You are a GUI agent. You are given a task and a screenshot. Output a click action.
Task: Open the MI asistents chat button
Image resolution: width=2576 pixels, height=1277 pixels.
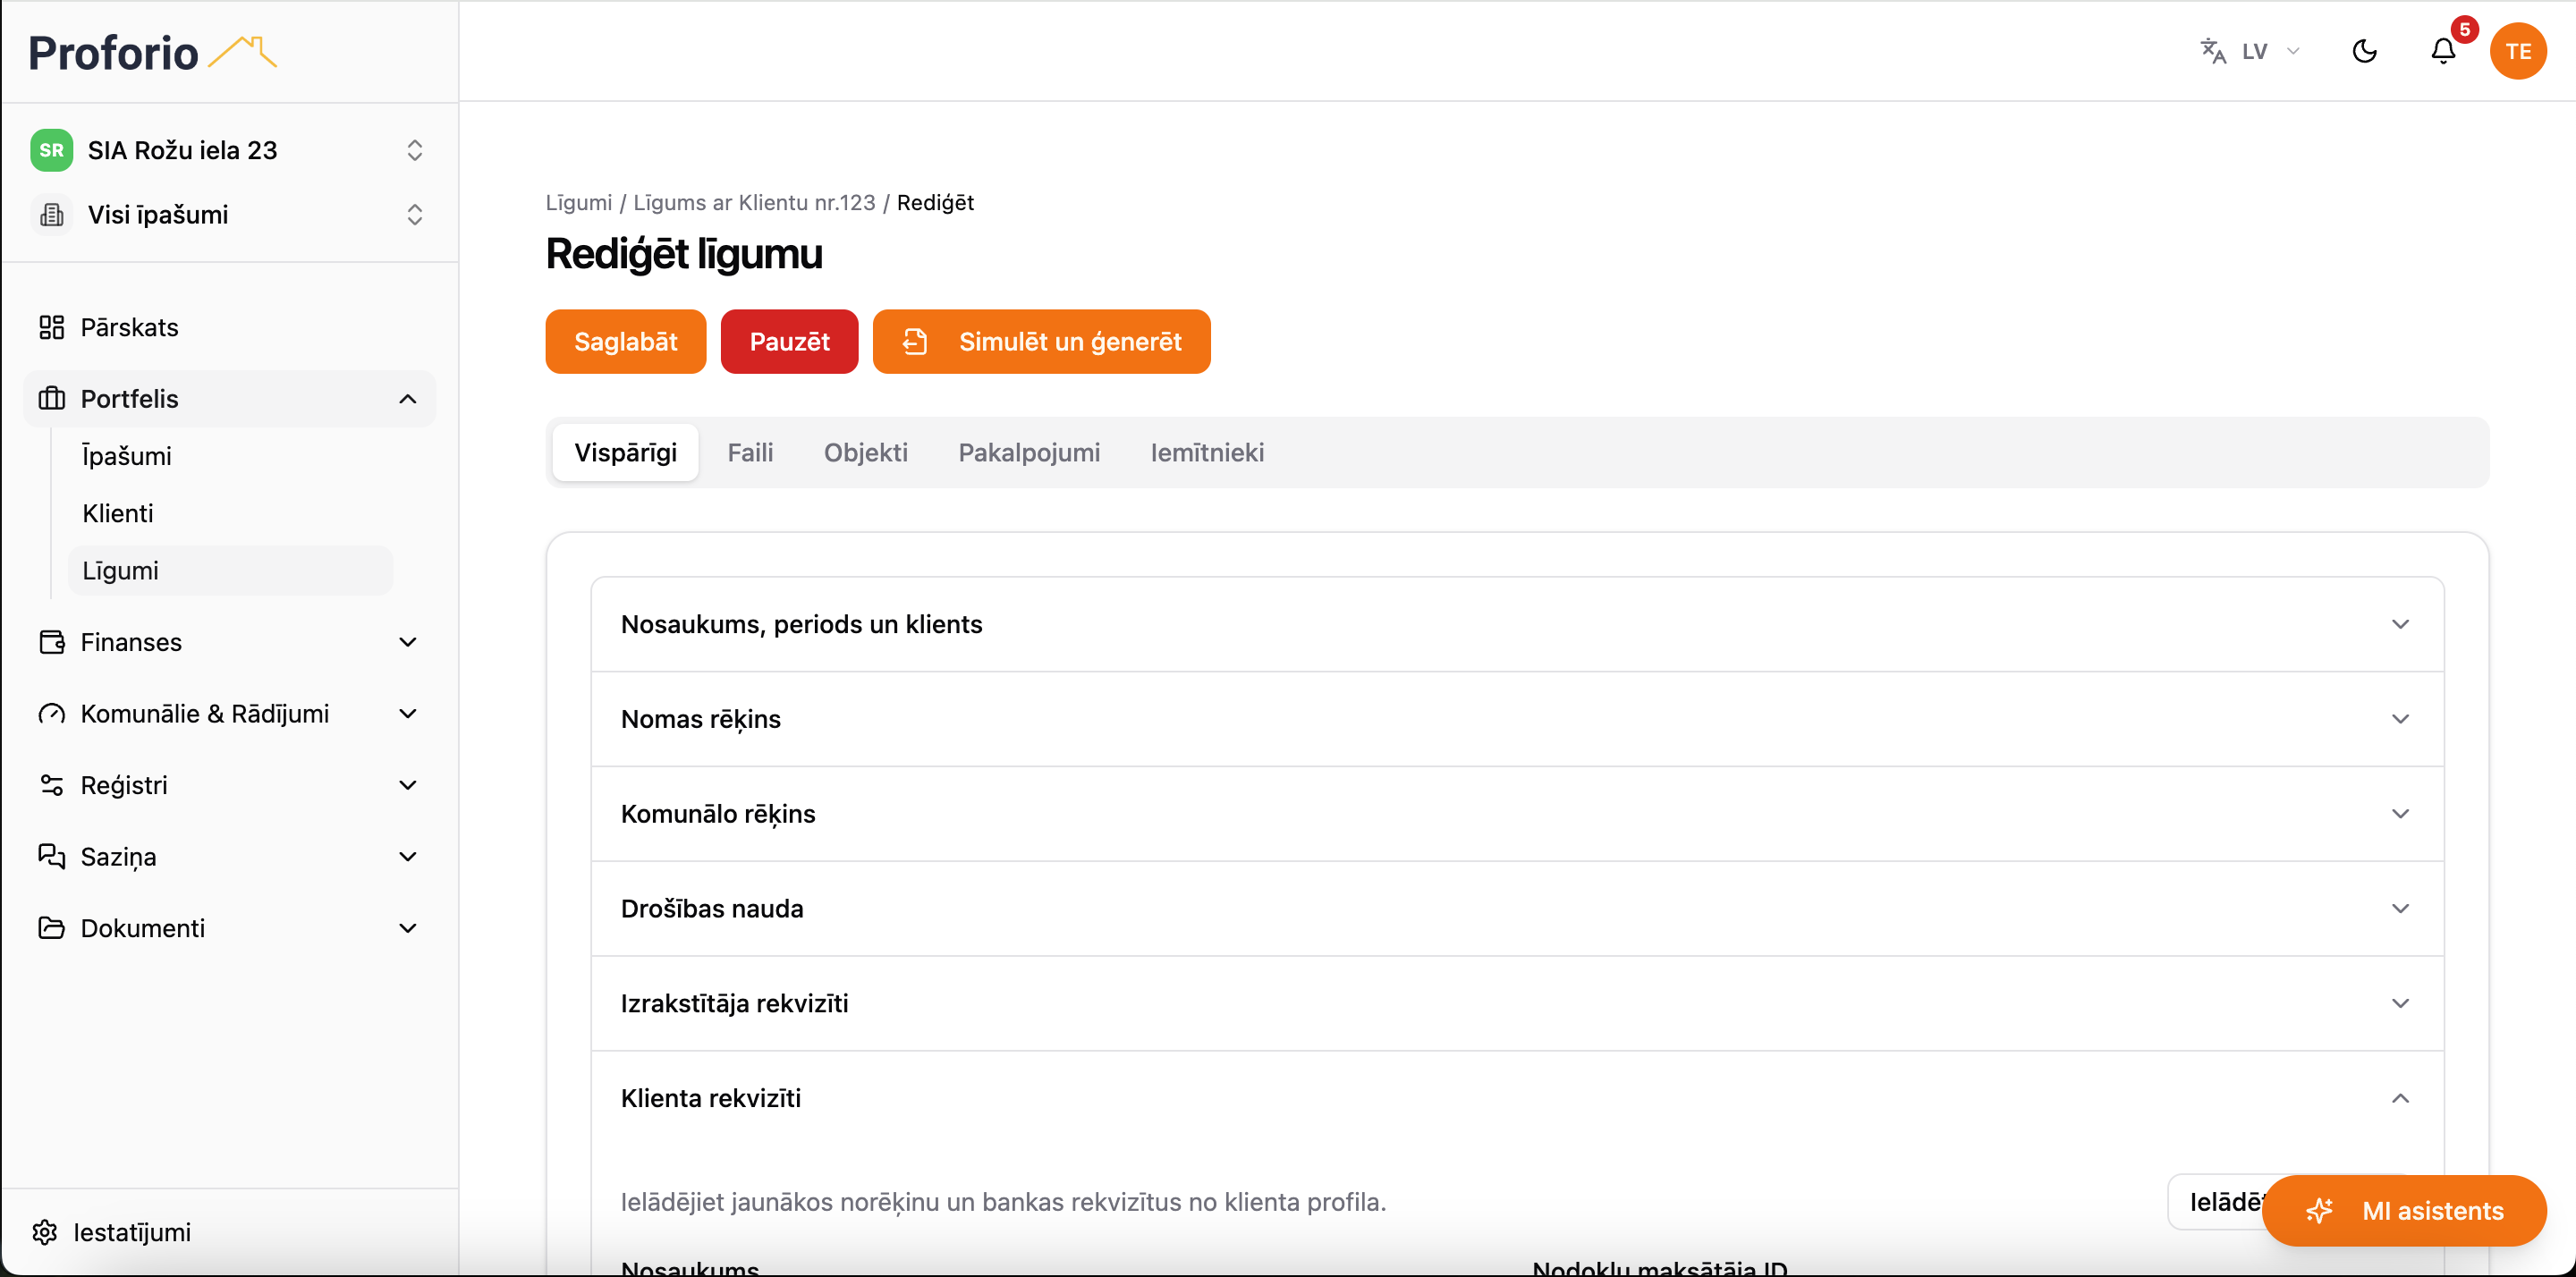[2404, 1211]
